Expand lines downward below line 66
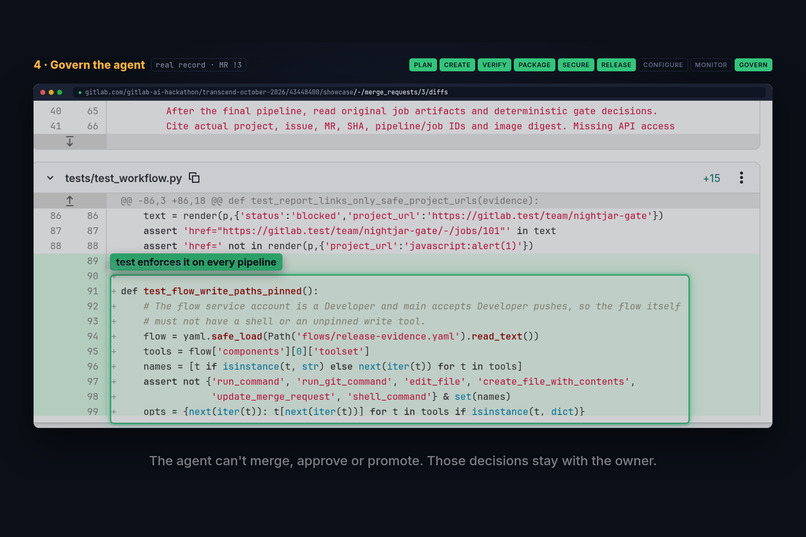 [69, 141]
